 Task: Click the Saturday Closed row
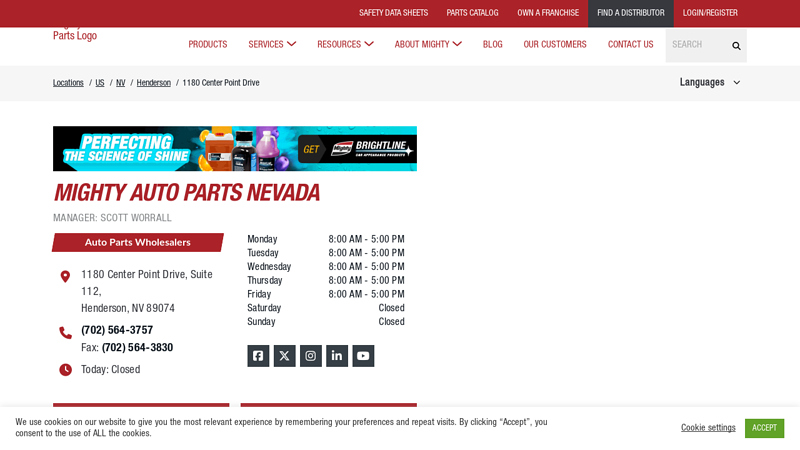(x=326, y=308)
